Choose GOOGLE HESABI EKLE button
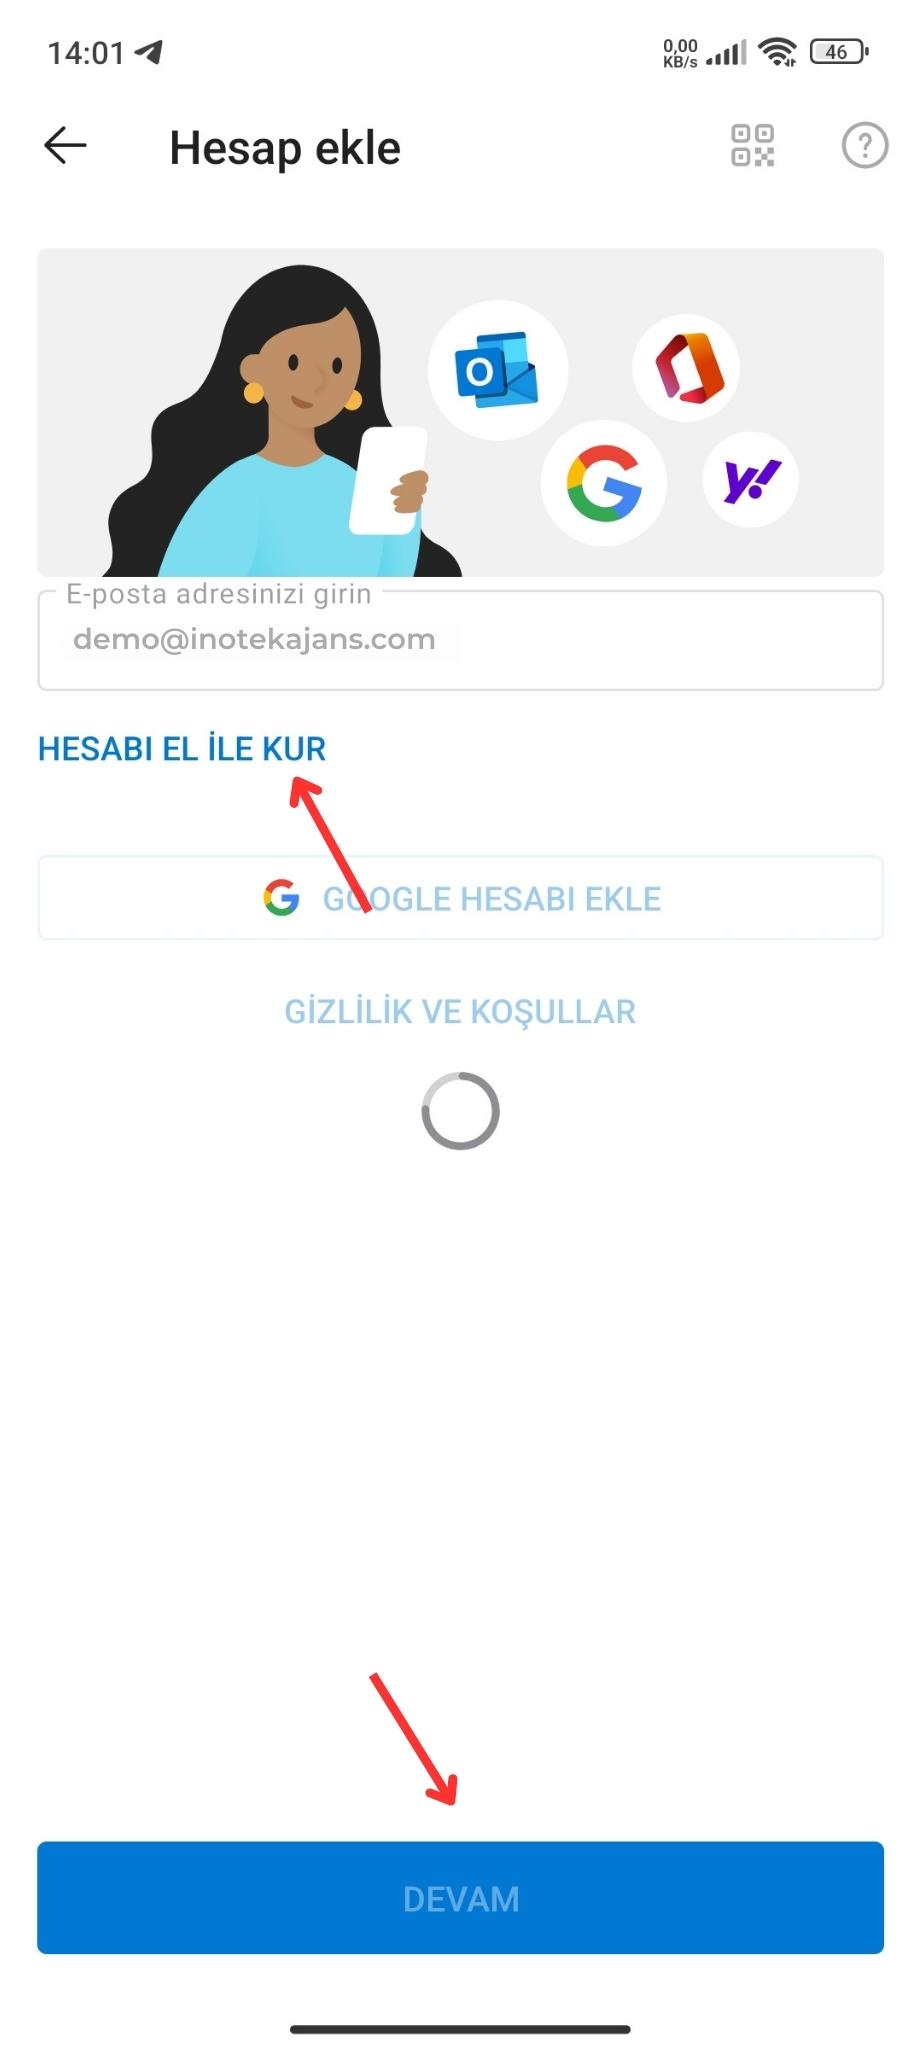This screenshot has width=921, height=2048. (x=460, y=898)
